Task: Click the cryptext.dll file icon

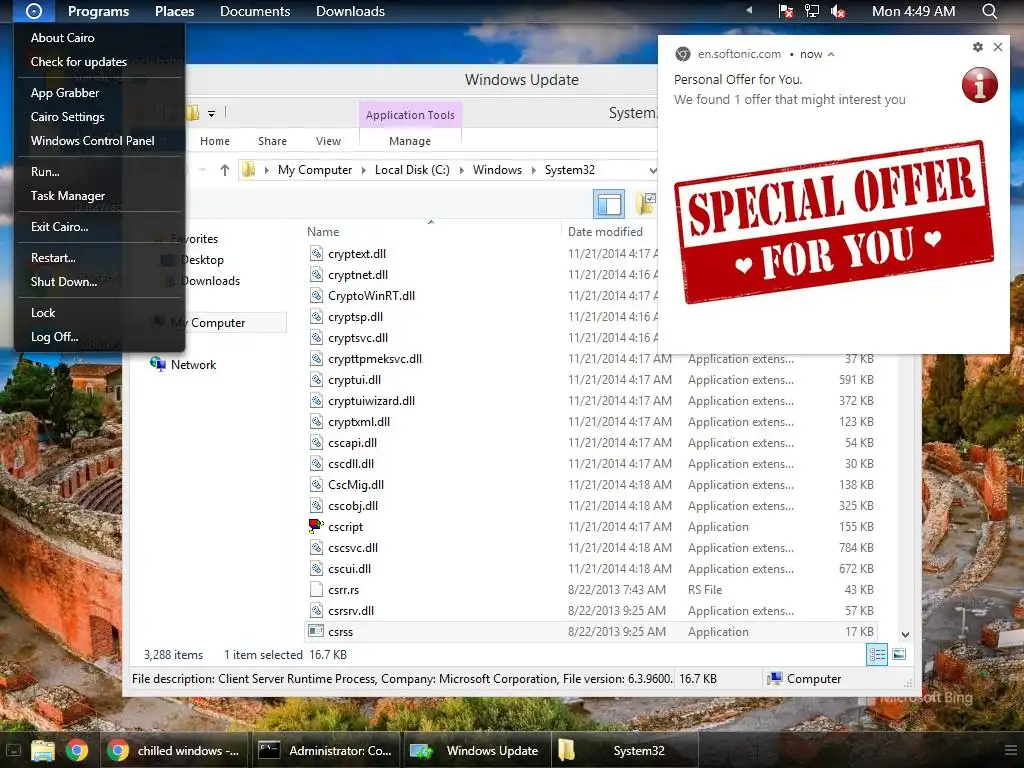Action: tap(316, 253)
